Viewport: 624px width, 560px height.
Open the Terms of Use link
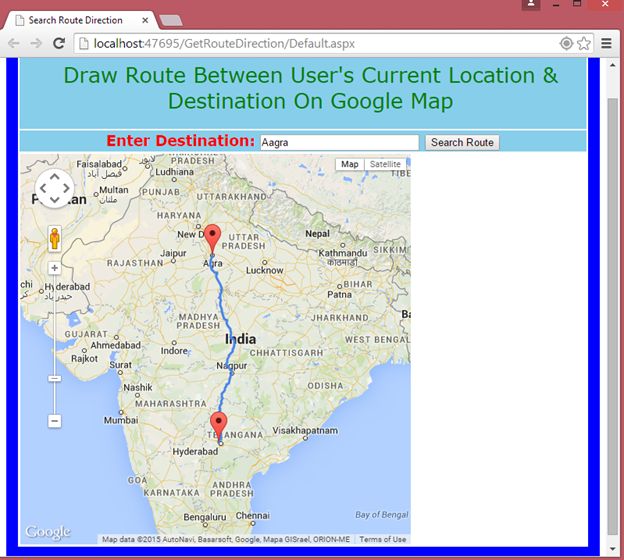click(383, 539)
